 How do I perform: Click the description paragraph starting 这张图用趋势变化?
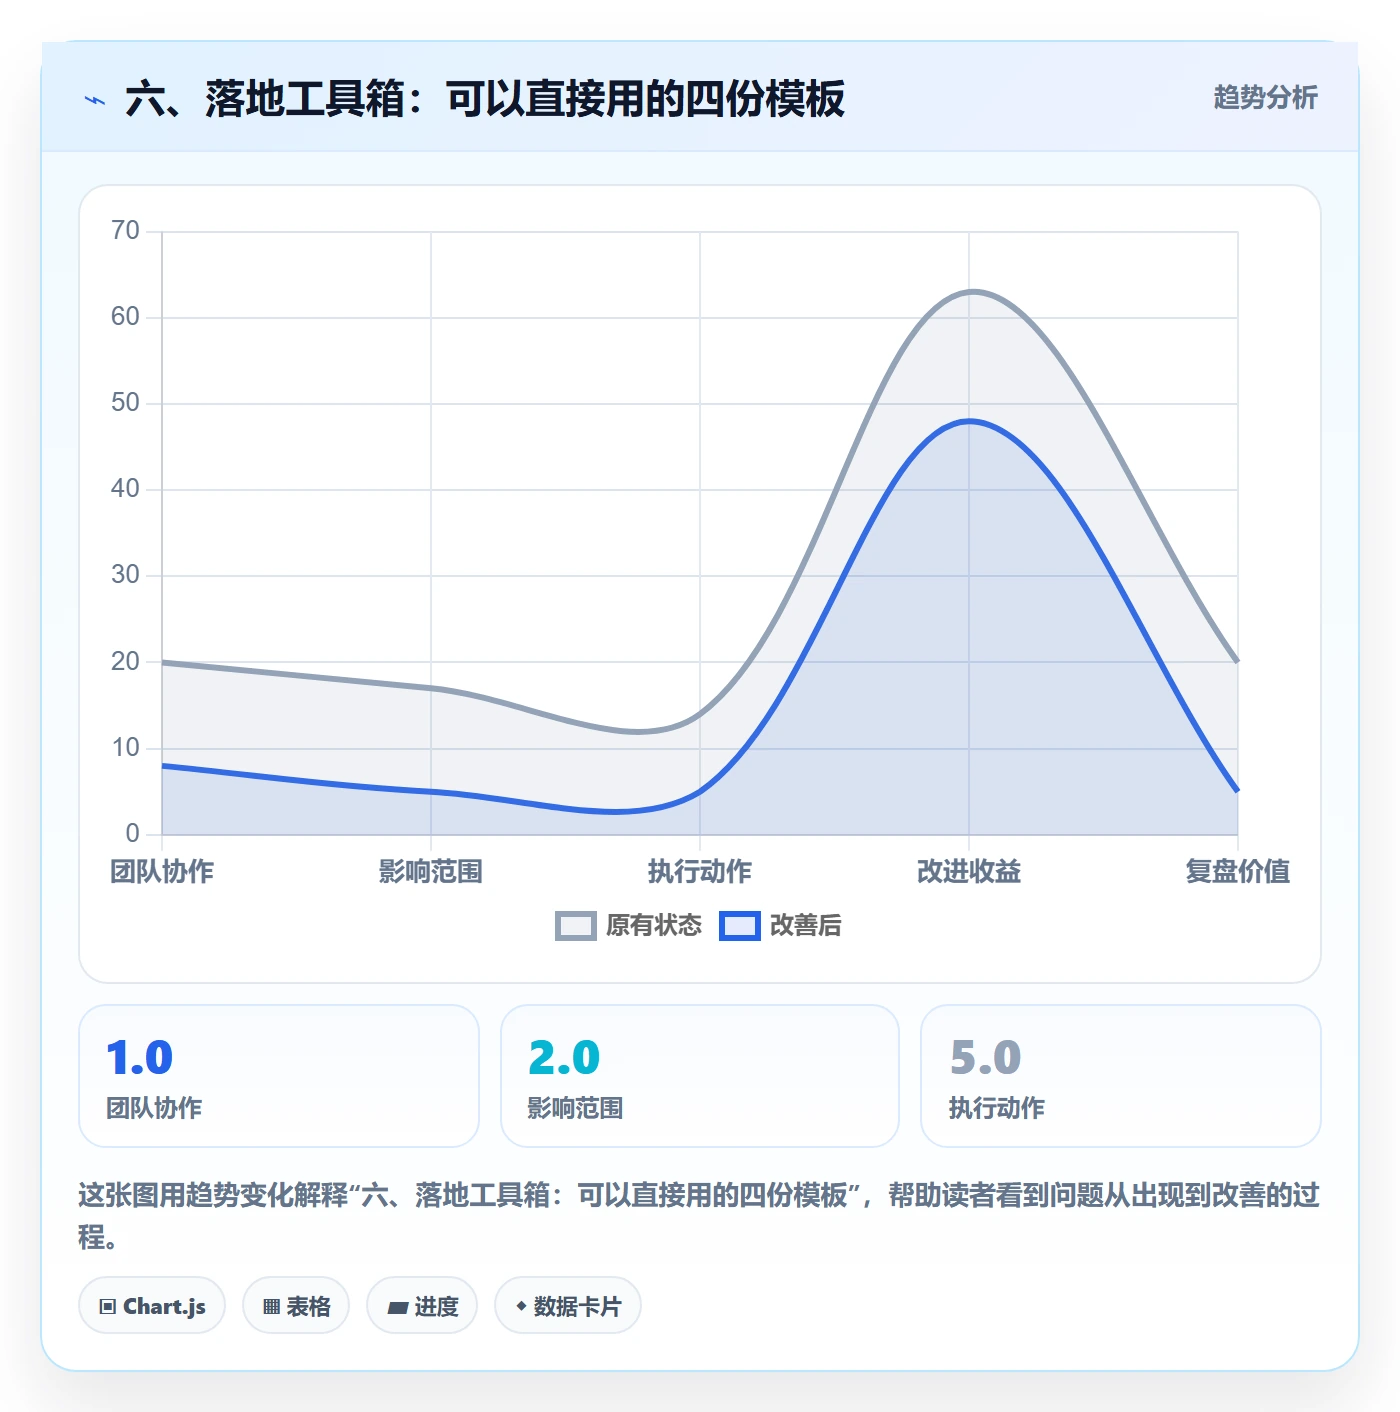(x=699, y=1216)
